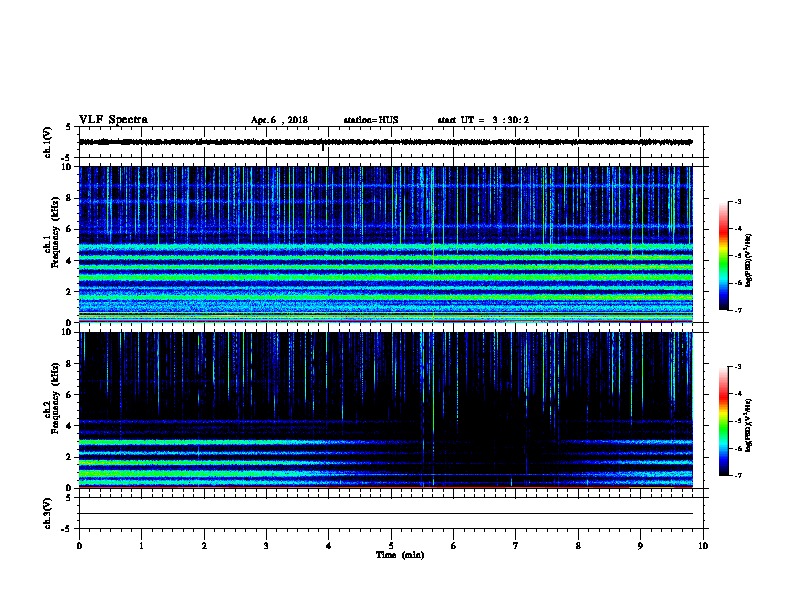Click time axis tick label '2'

point(204,546)
